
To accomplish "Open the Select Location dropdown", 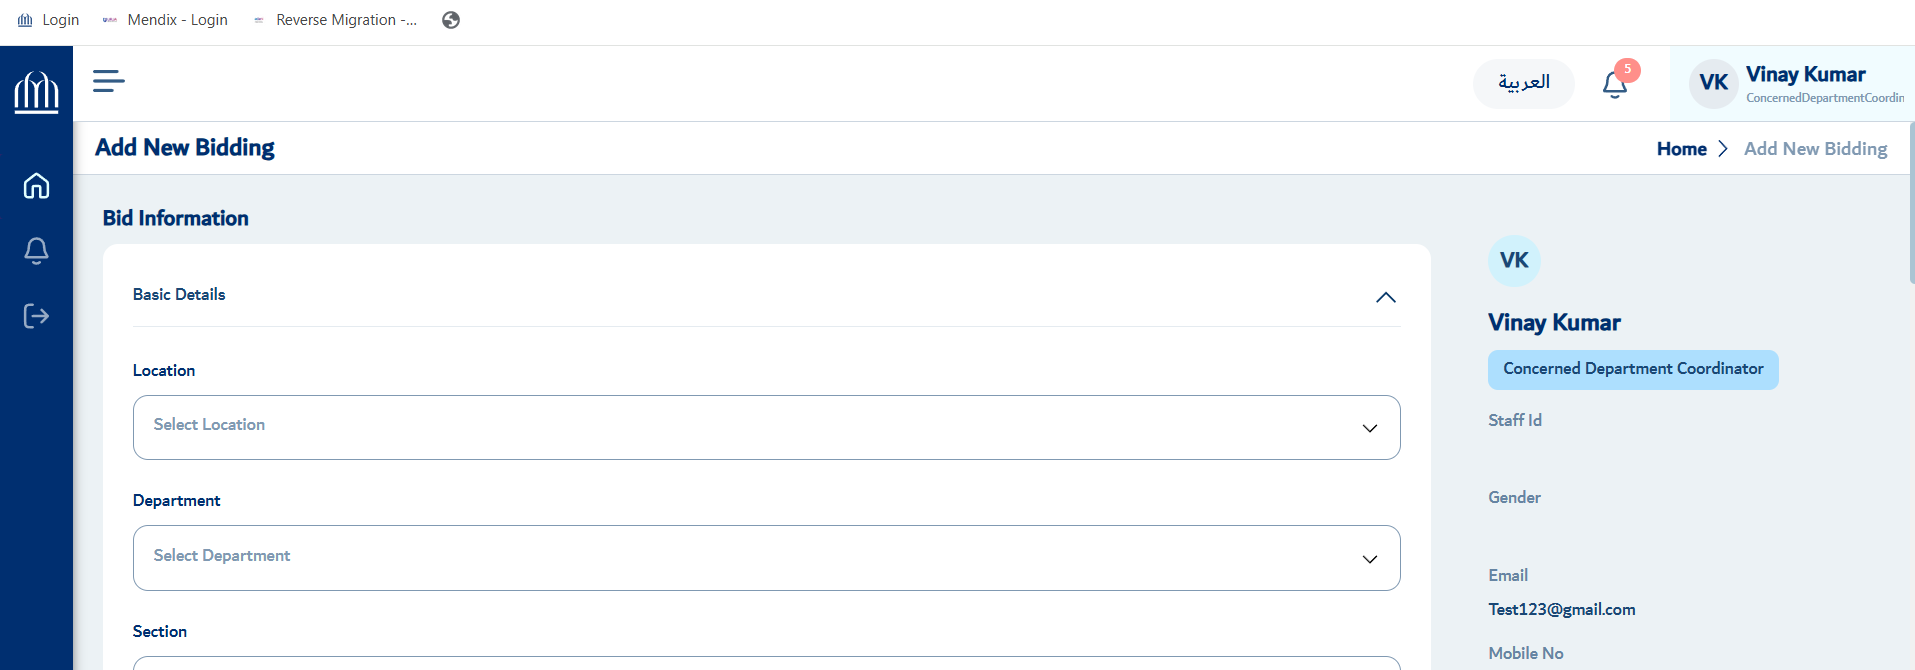I will click(766, 427).
